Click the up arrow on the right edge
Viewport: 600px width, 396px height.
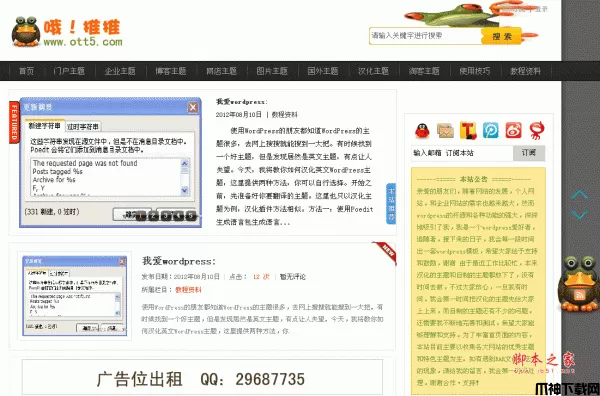click(579, 195)
